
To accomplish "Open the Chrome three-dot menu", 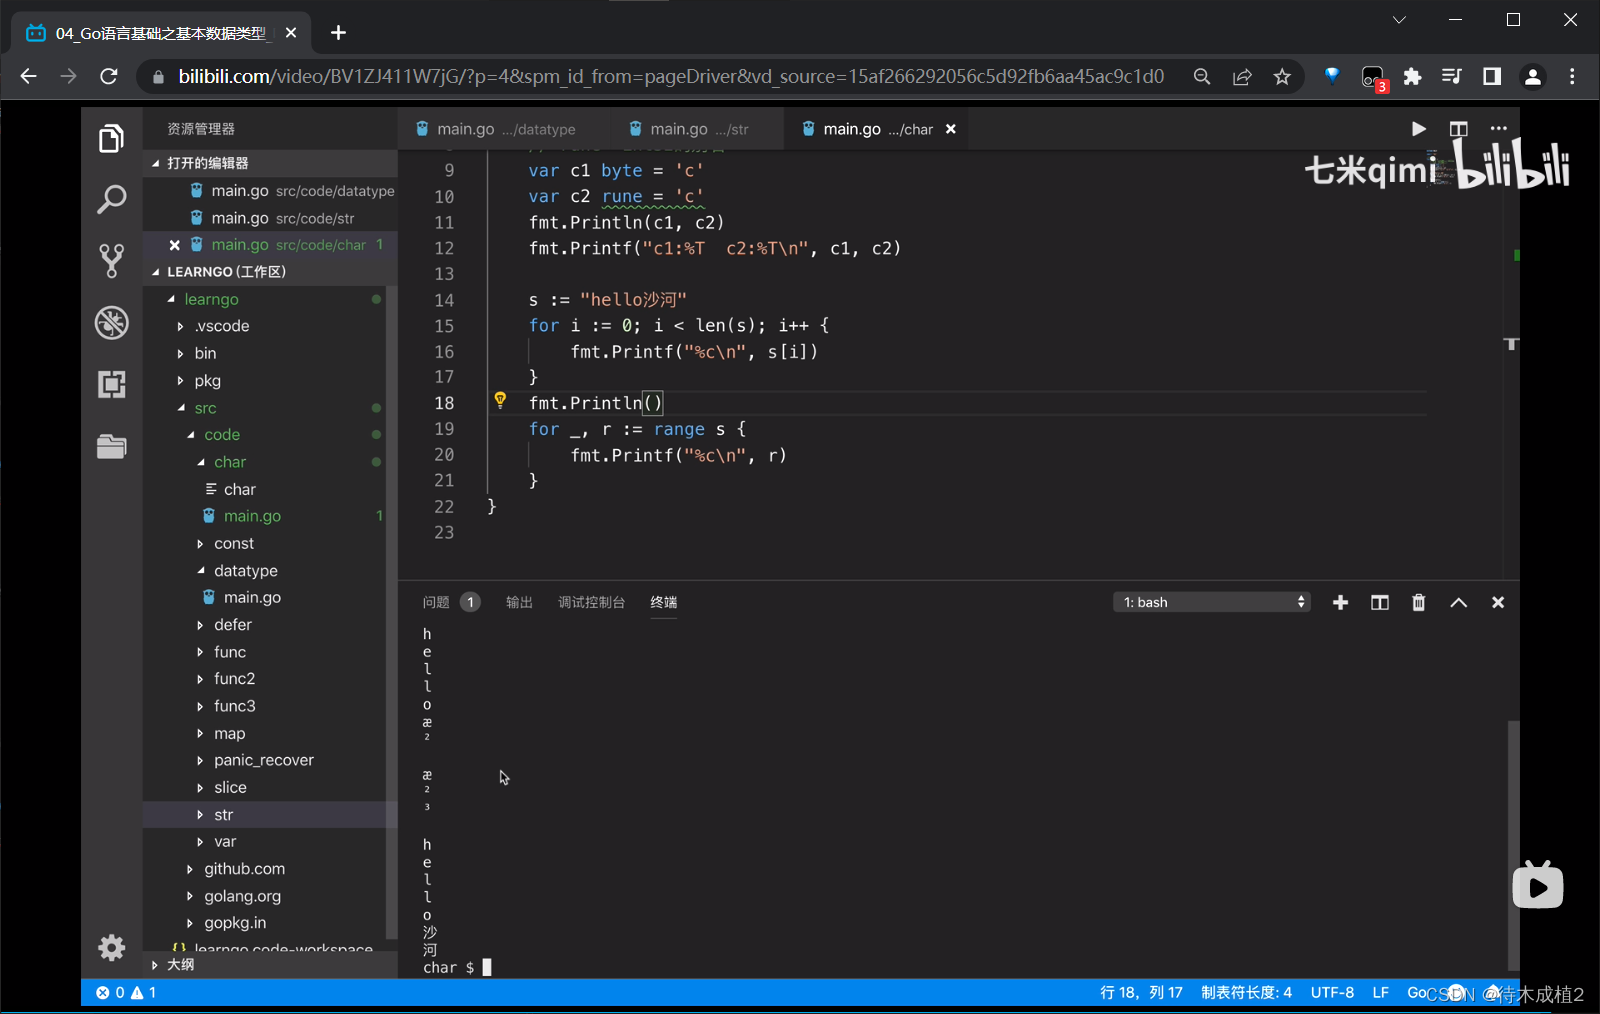I will (1572, 76).
